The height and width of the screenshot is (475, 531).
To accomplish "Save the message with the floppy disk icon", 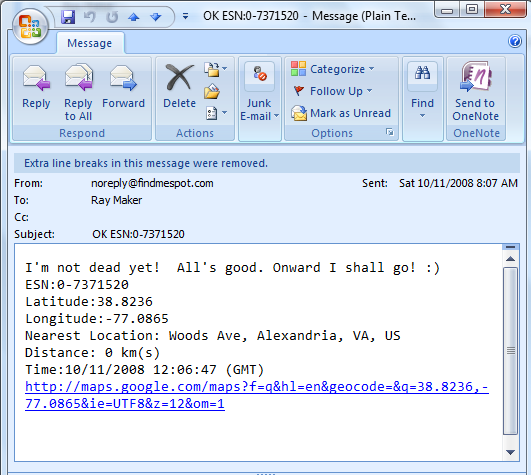I will [x=68, y=16].
